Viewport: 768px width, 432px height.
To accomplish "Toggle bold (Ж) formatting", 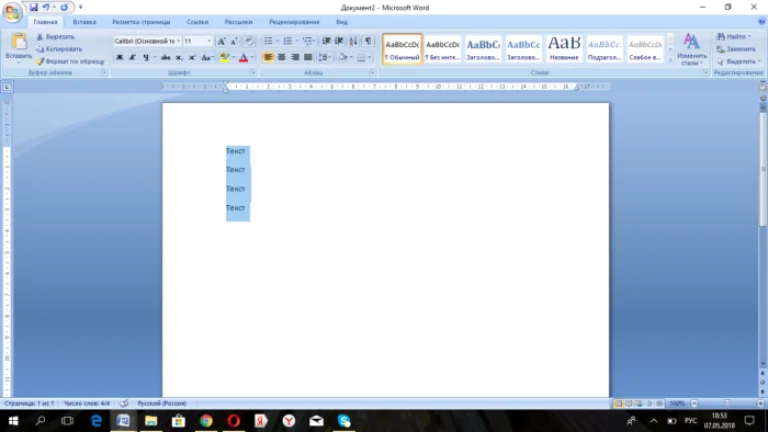I will point(120,57).
